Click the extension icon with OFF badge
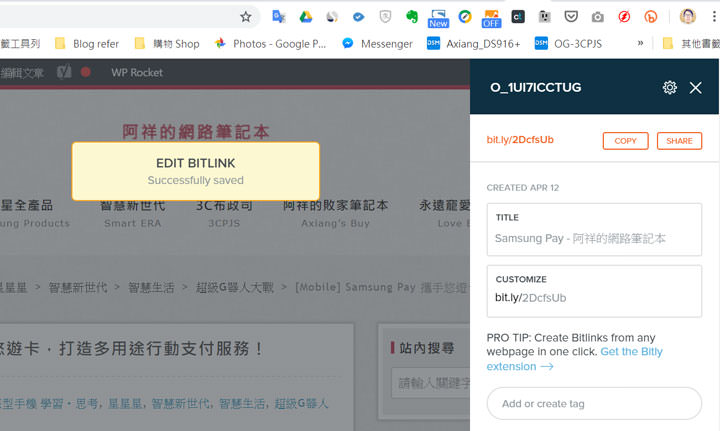The width and height of the screenshot is (720, 431). [491, 18]
